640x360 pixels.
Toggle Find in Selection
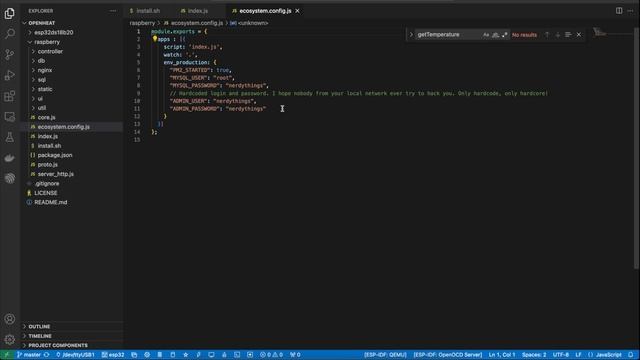[568, 35]
